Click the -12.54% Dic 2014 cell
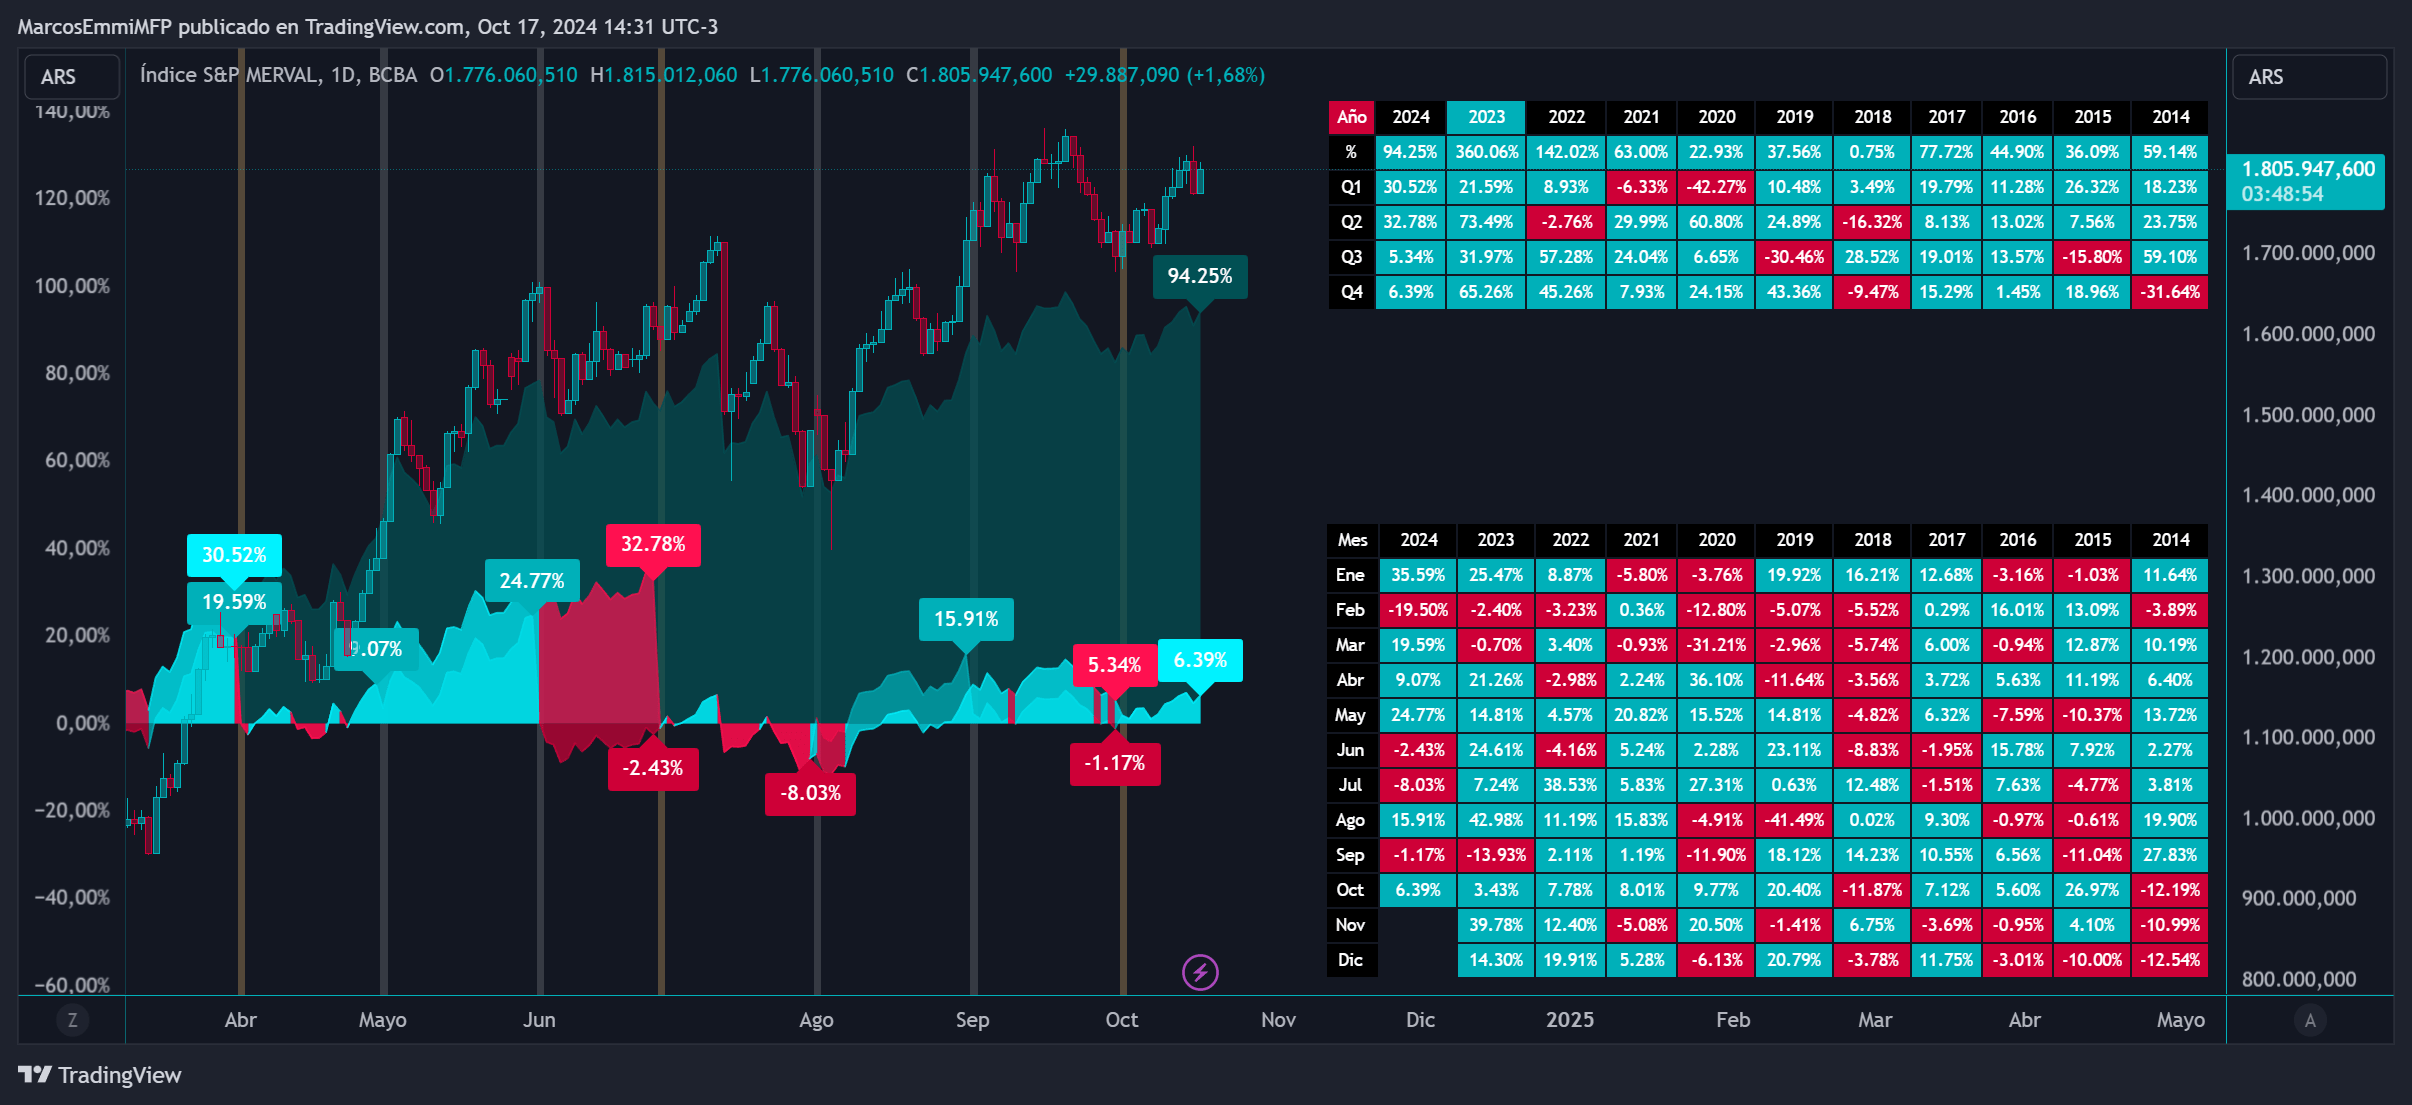This screenshot has height=1105, width=2412. point(2170,960)
